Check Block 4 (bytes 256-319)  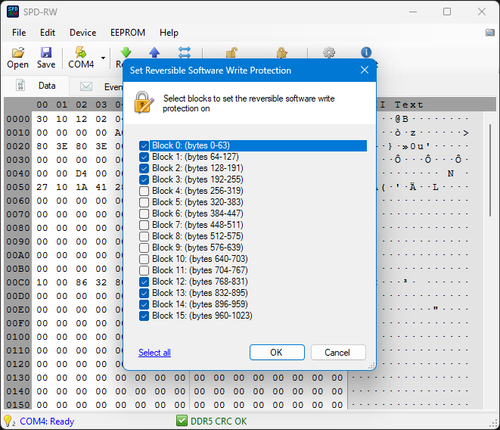(x=144, y=191)
